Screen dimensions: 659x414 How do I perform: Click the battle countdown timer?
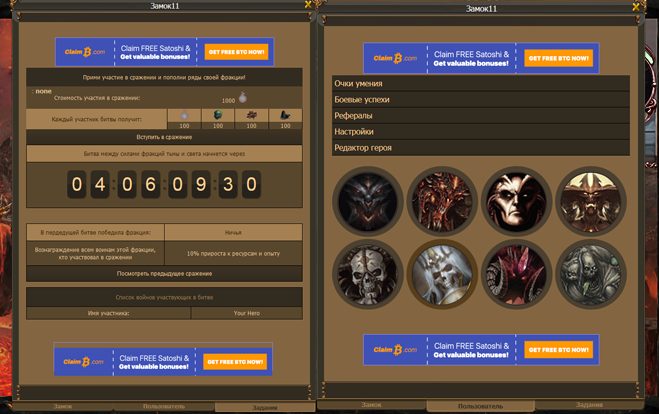(164, 185)
